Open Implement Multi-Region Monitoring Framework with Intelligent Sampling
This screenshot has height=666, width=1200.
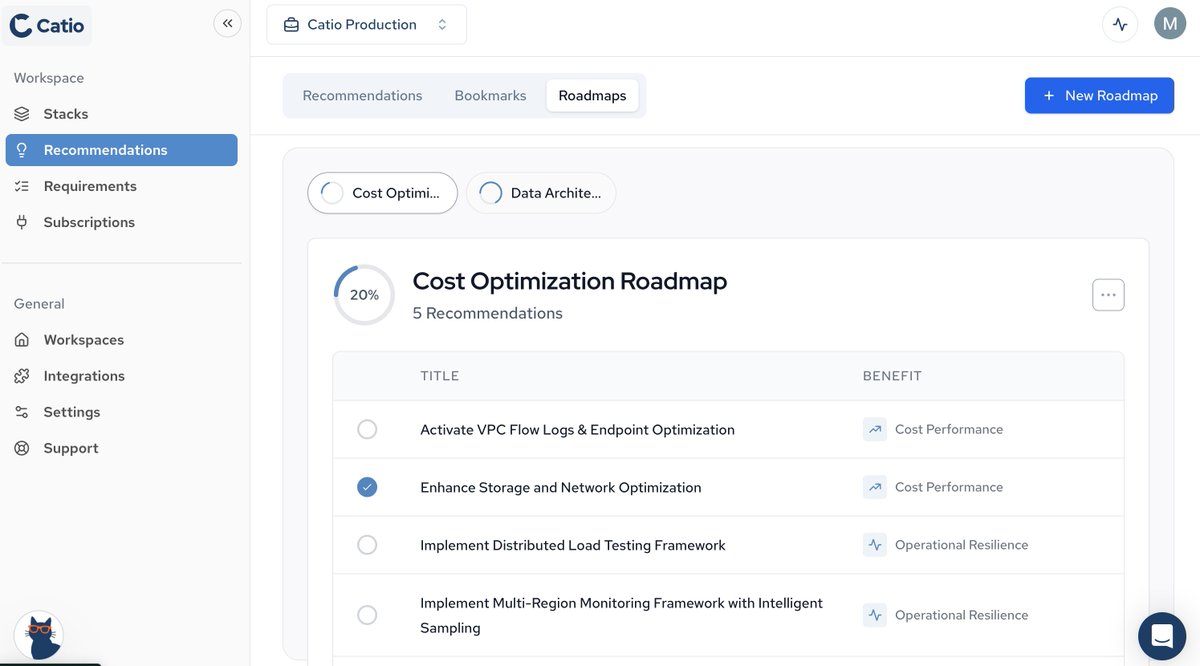[x=621, y=616]
